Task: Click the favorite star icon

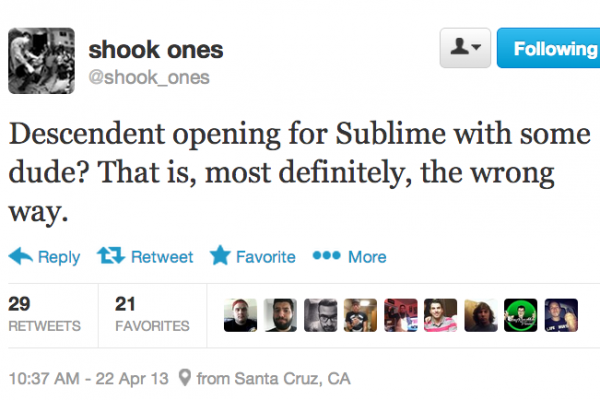Action: pos(220,257)
